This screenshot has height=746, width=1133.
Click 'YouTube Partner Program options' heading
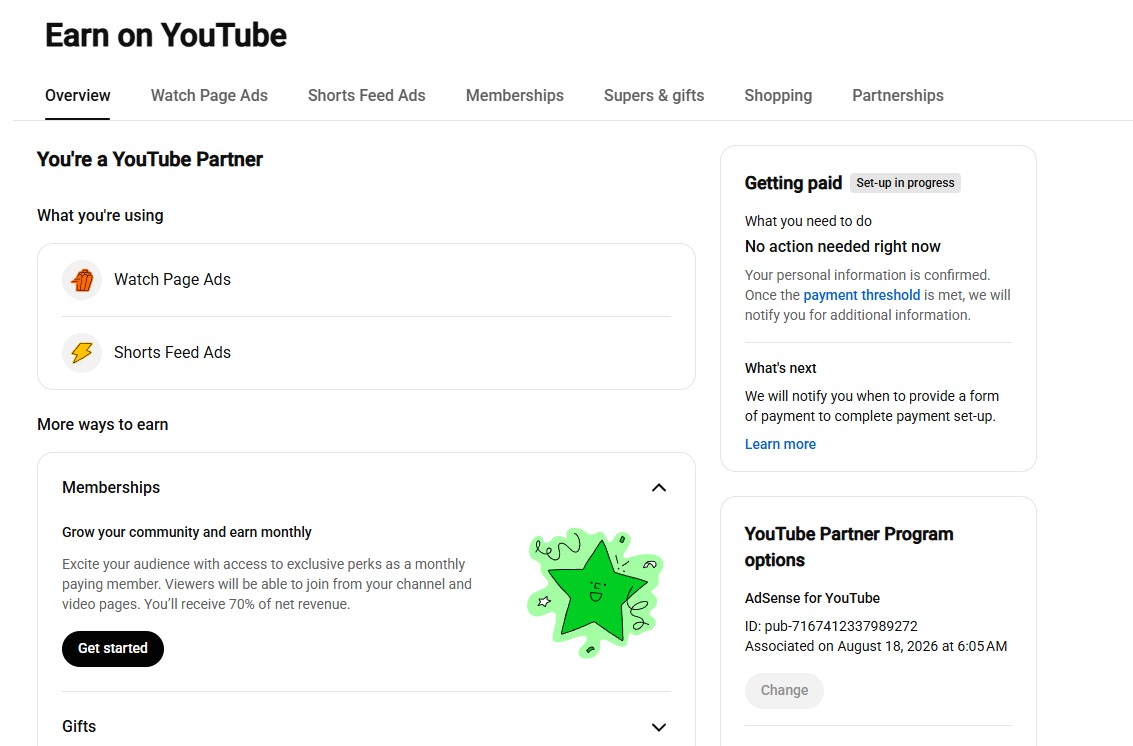coord(849,546)
